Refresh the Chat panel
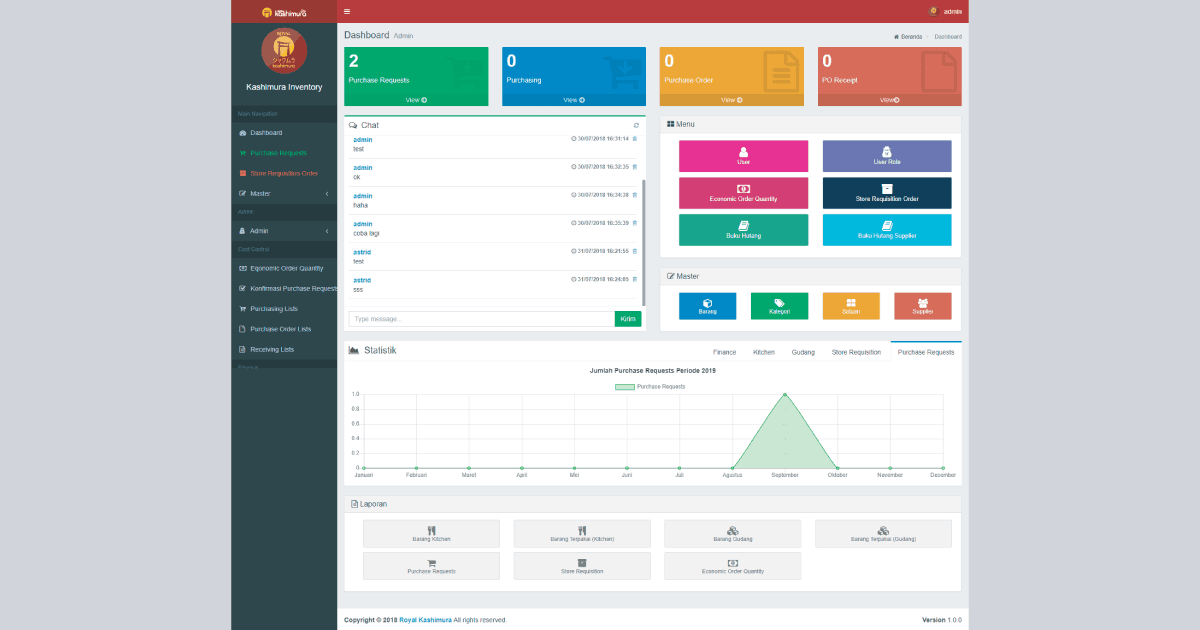 pos(636,125)
